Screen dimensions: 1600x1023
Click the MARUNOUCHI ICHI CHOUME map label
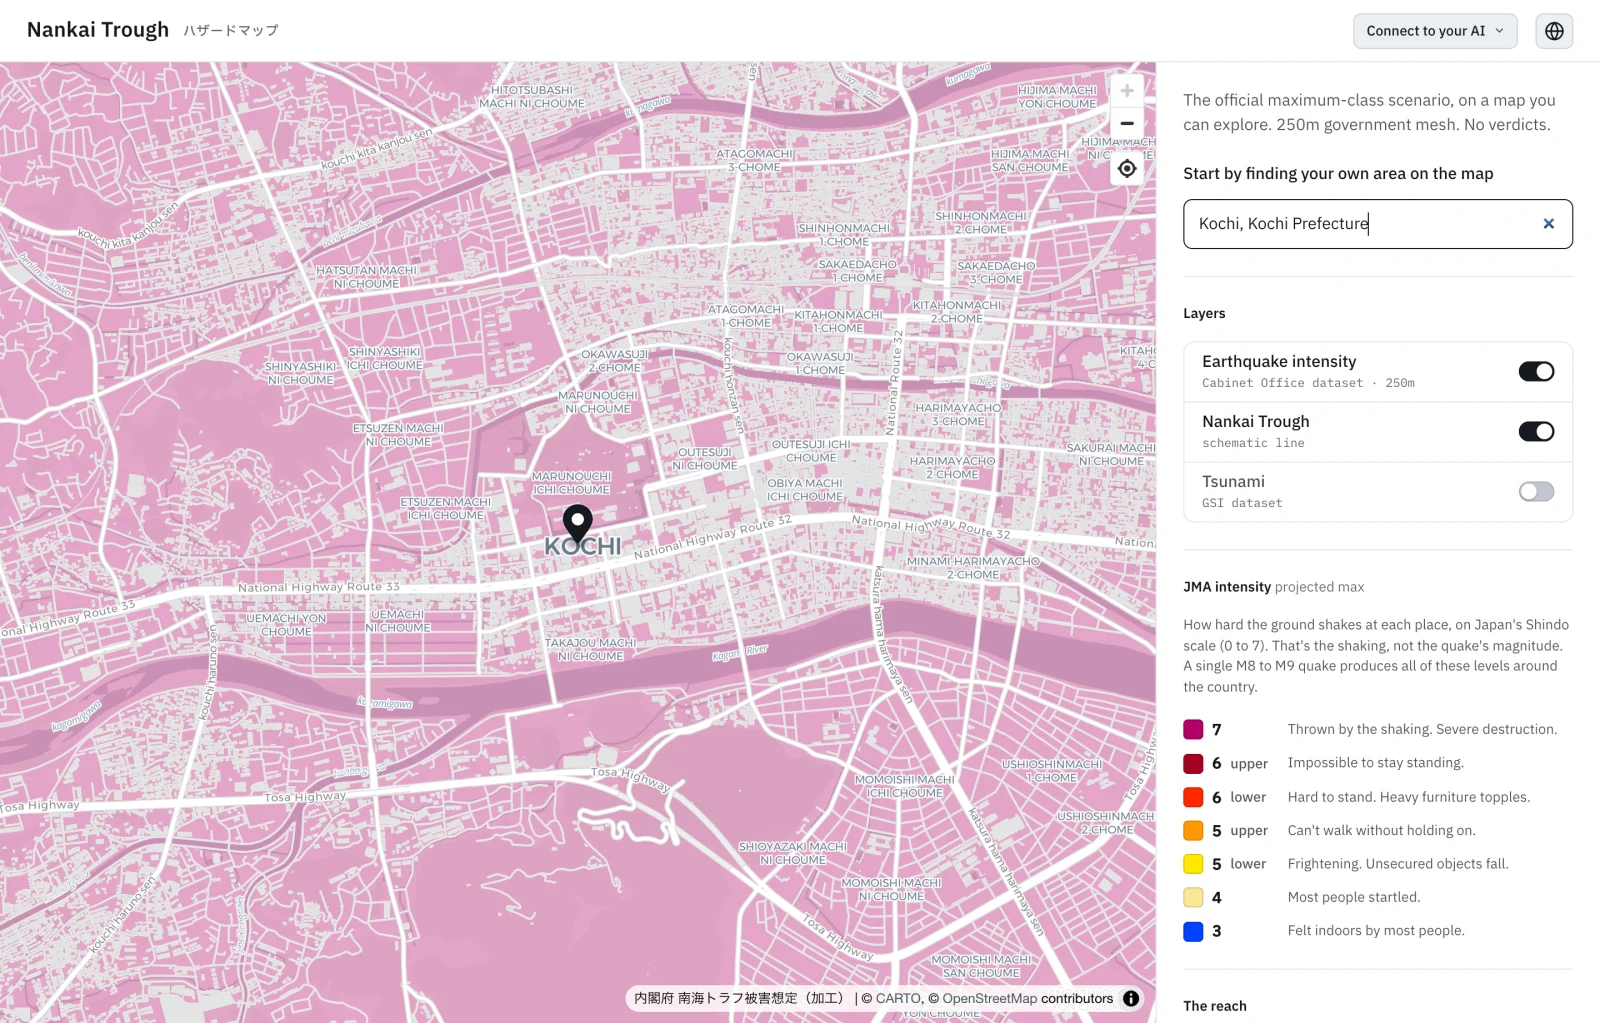pyautogui.click(x=571, y=483)
